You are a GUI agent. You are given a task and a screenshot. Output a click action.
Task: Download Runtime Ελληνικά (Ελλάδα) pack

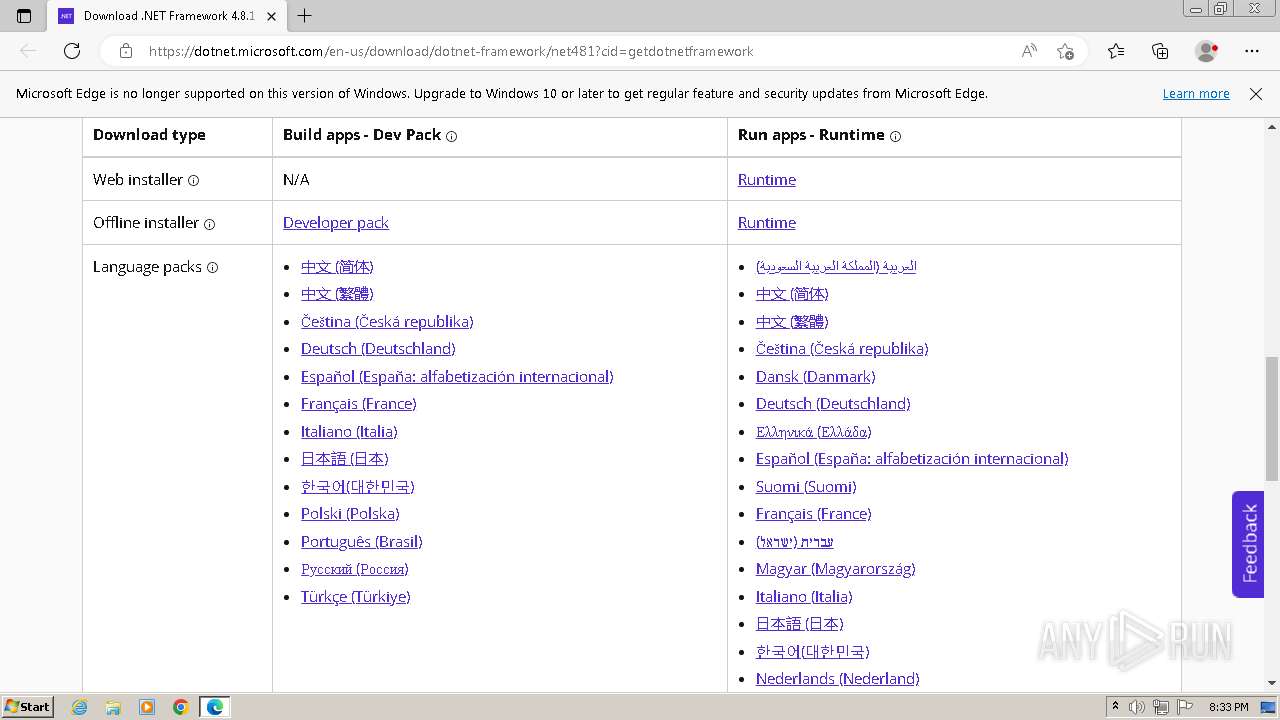[x=814, y=432]
